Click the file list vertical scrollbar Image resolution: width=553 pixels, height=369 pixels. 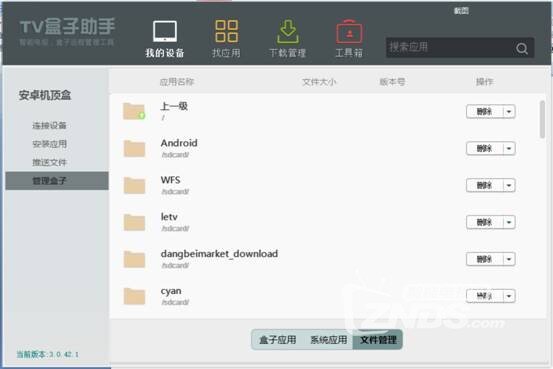pos(542,119)
